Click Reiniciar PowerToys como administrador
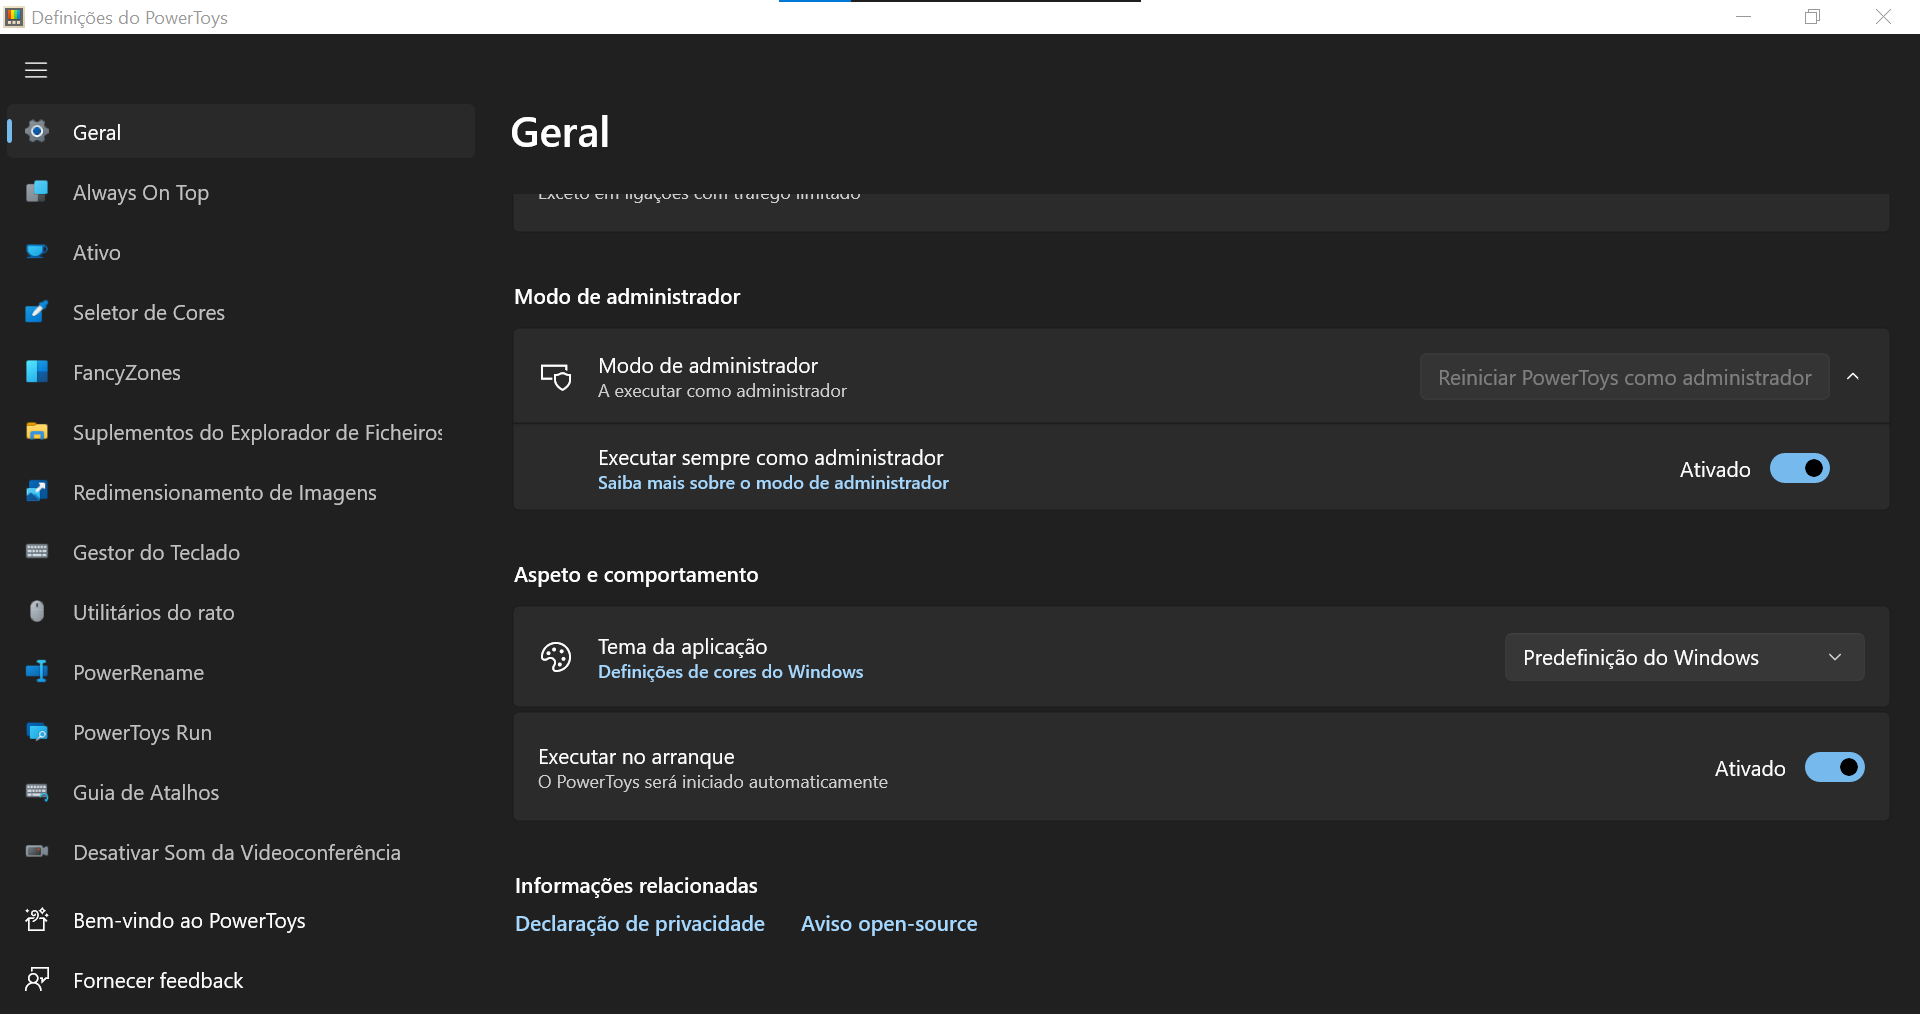This screenshot has height=1014, width=1920. pos(1622,377)
